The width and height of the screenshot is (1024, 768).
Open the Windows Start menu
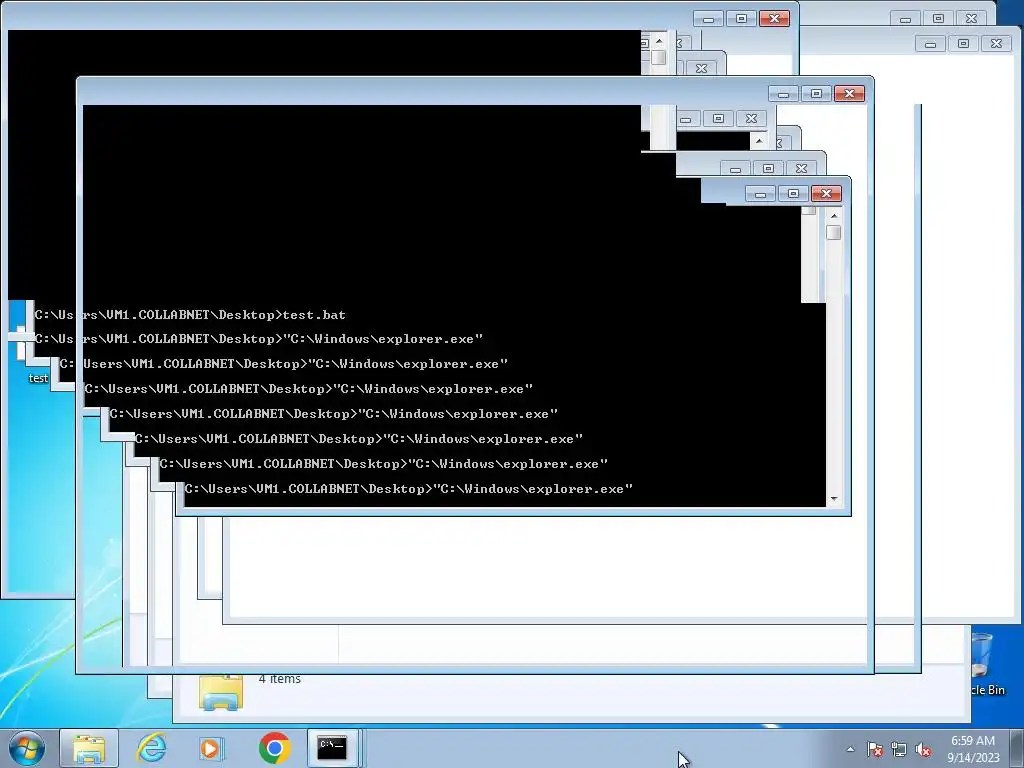26,748
